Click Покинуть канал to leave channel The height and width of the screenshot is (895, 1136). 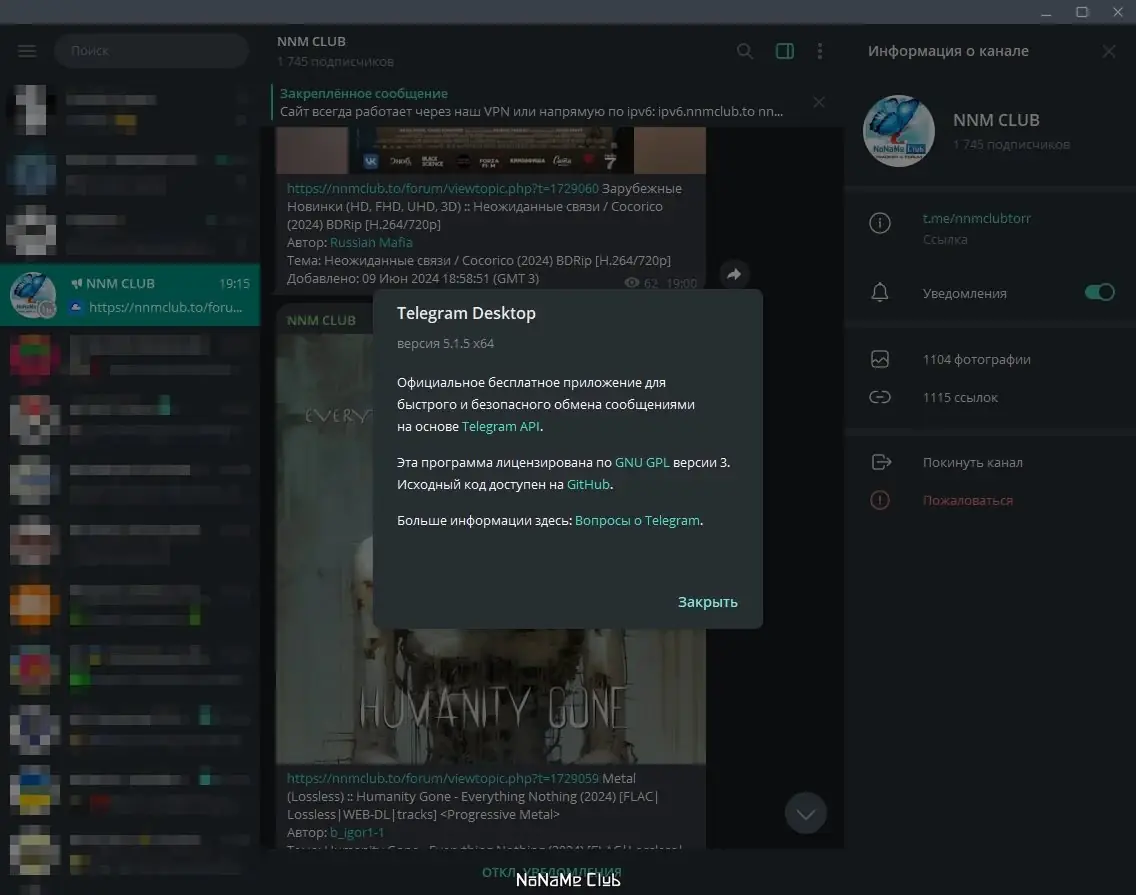coord(972,462)
